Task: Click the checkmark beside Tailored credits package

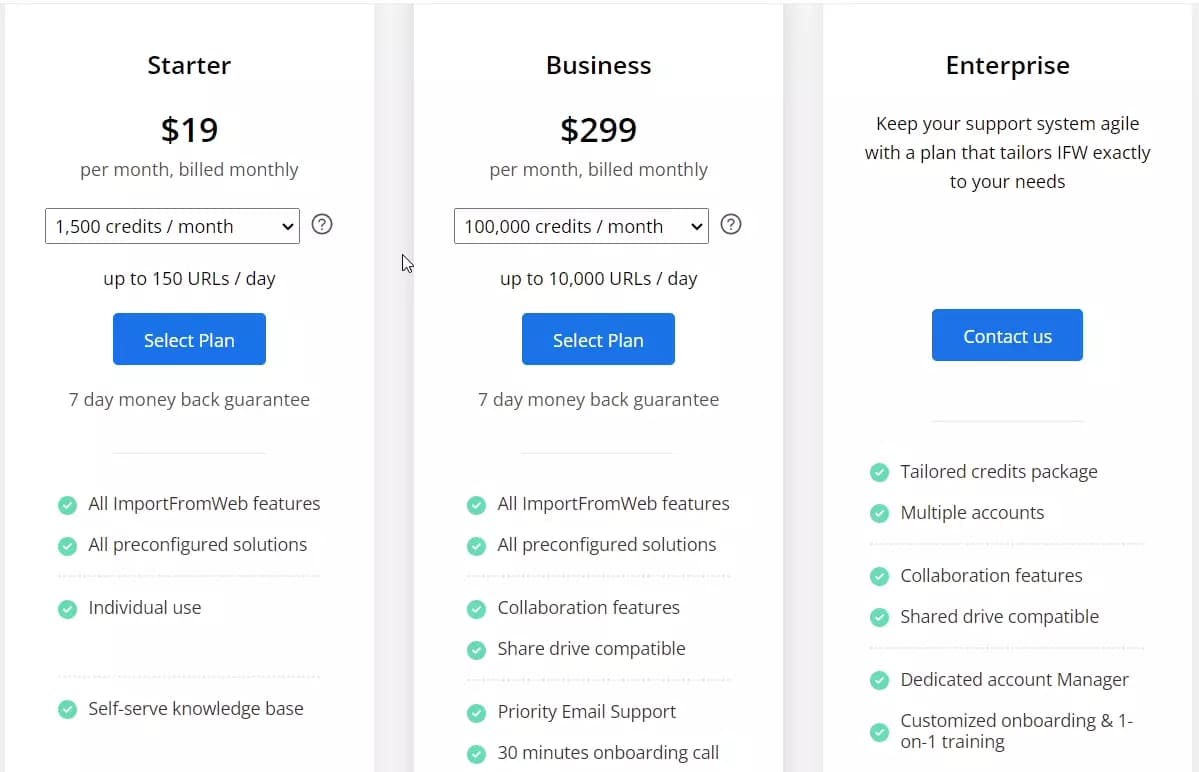Action: click(879, 472)
